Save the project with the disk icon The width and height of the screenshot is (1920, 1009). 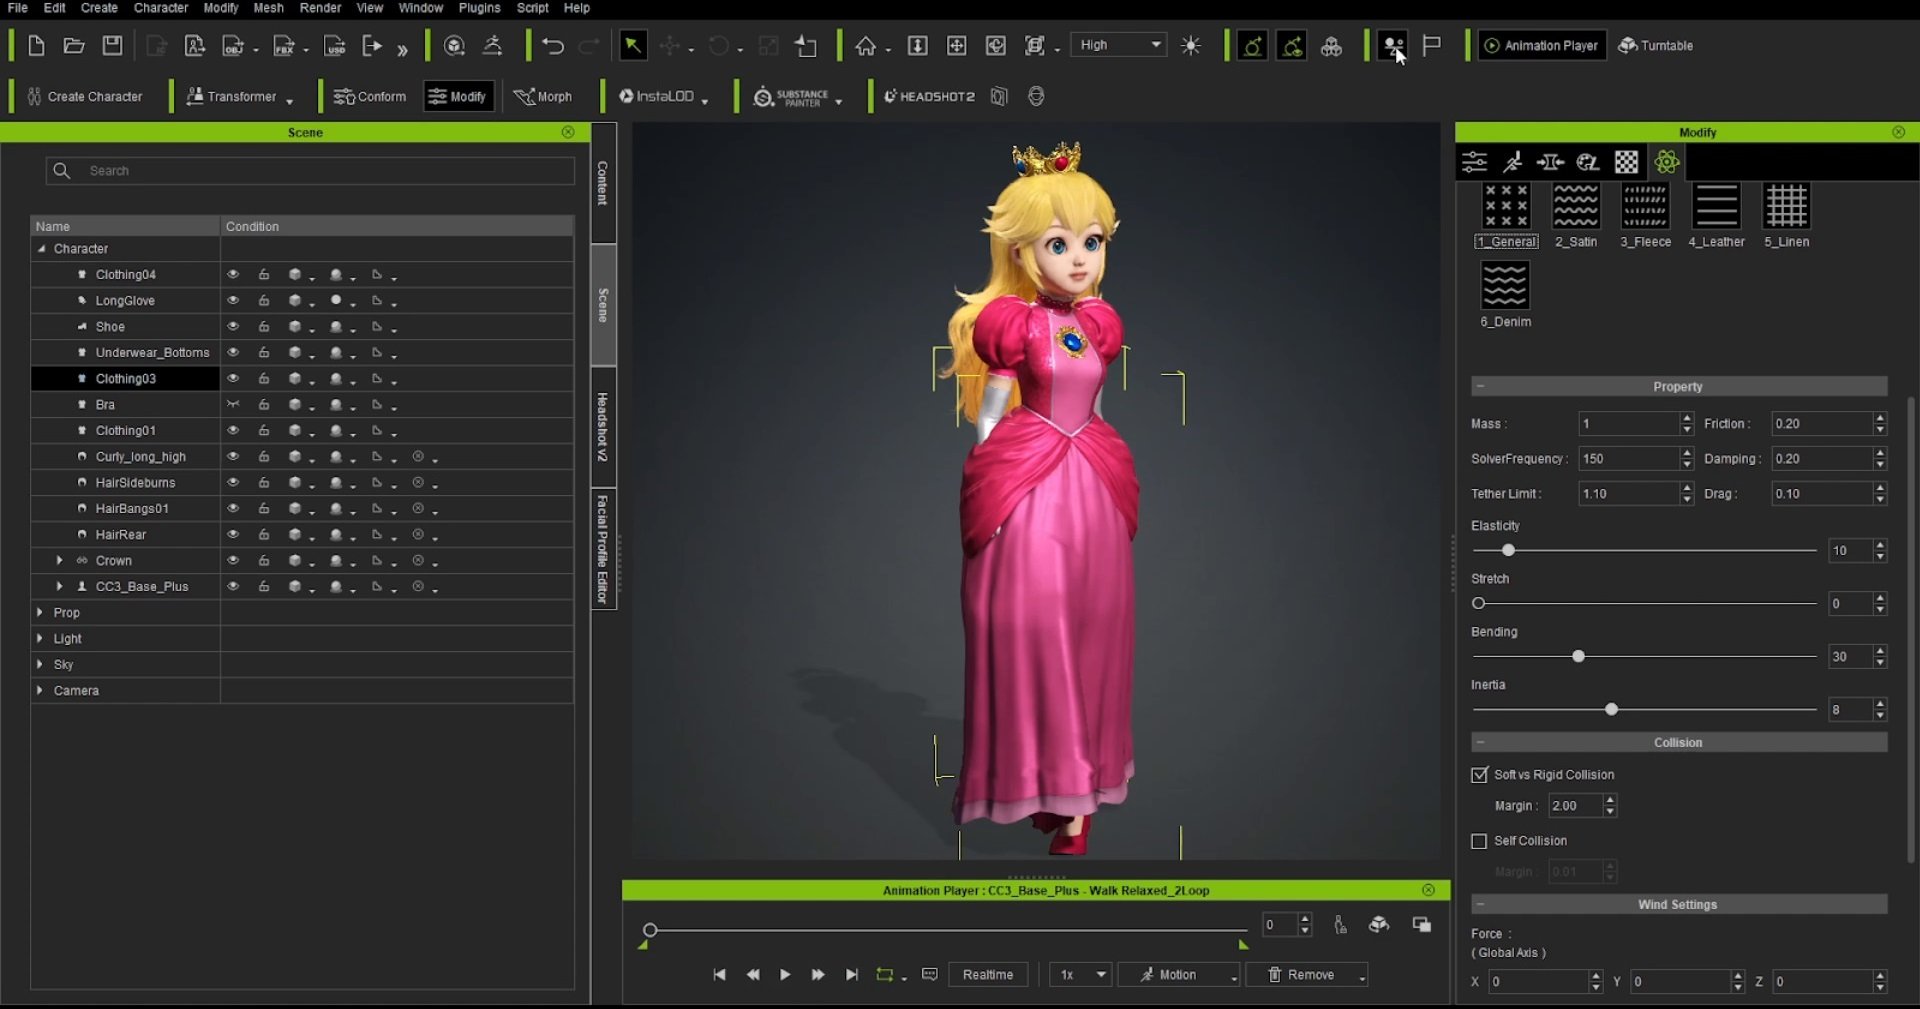tap(113, 46)
